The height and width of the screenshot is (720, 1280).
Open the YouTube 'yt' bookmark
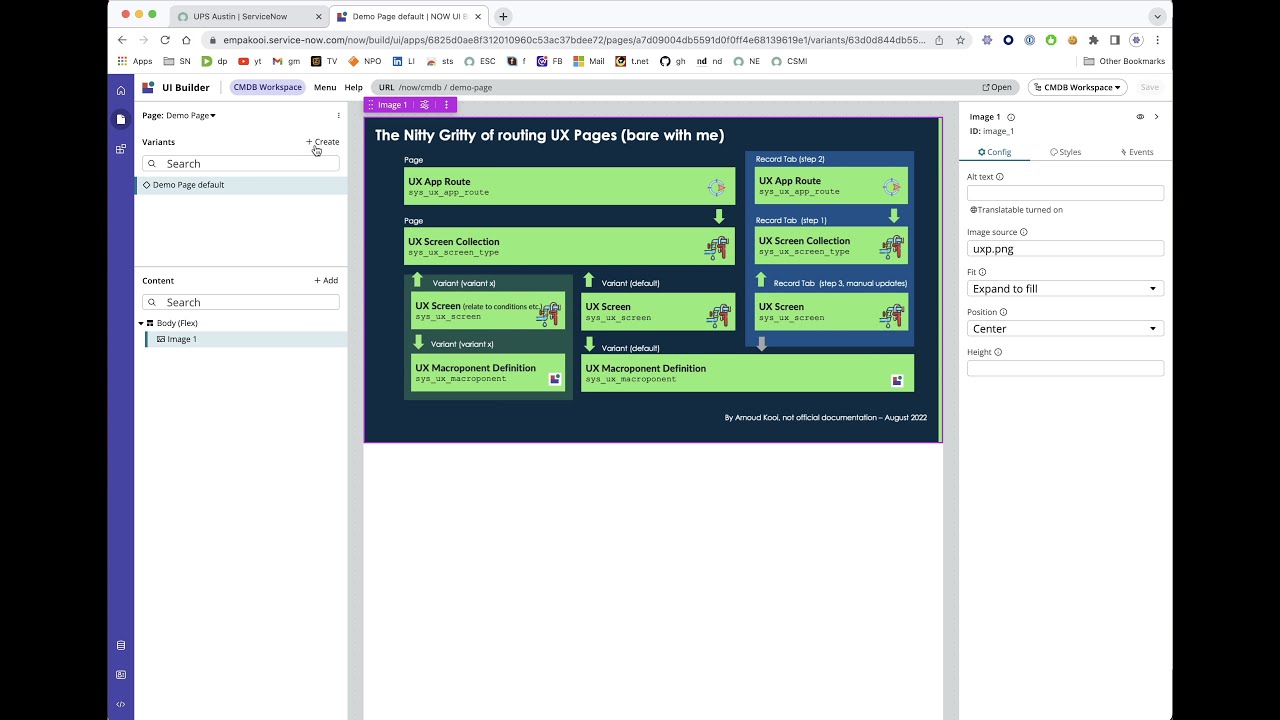250,61
